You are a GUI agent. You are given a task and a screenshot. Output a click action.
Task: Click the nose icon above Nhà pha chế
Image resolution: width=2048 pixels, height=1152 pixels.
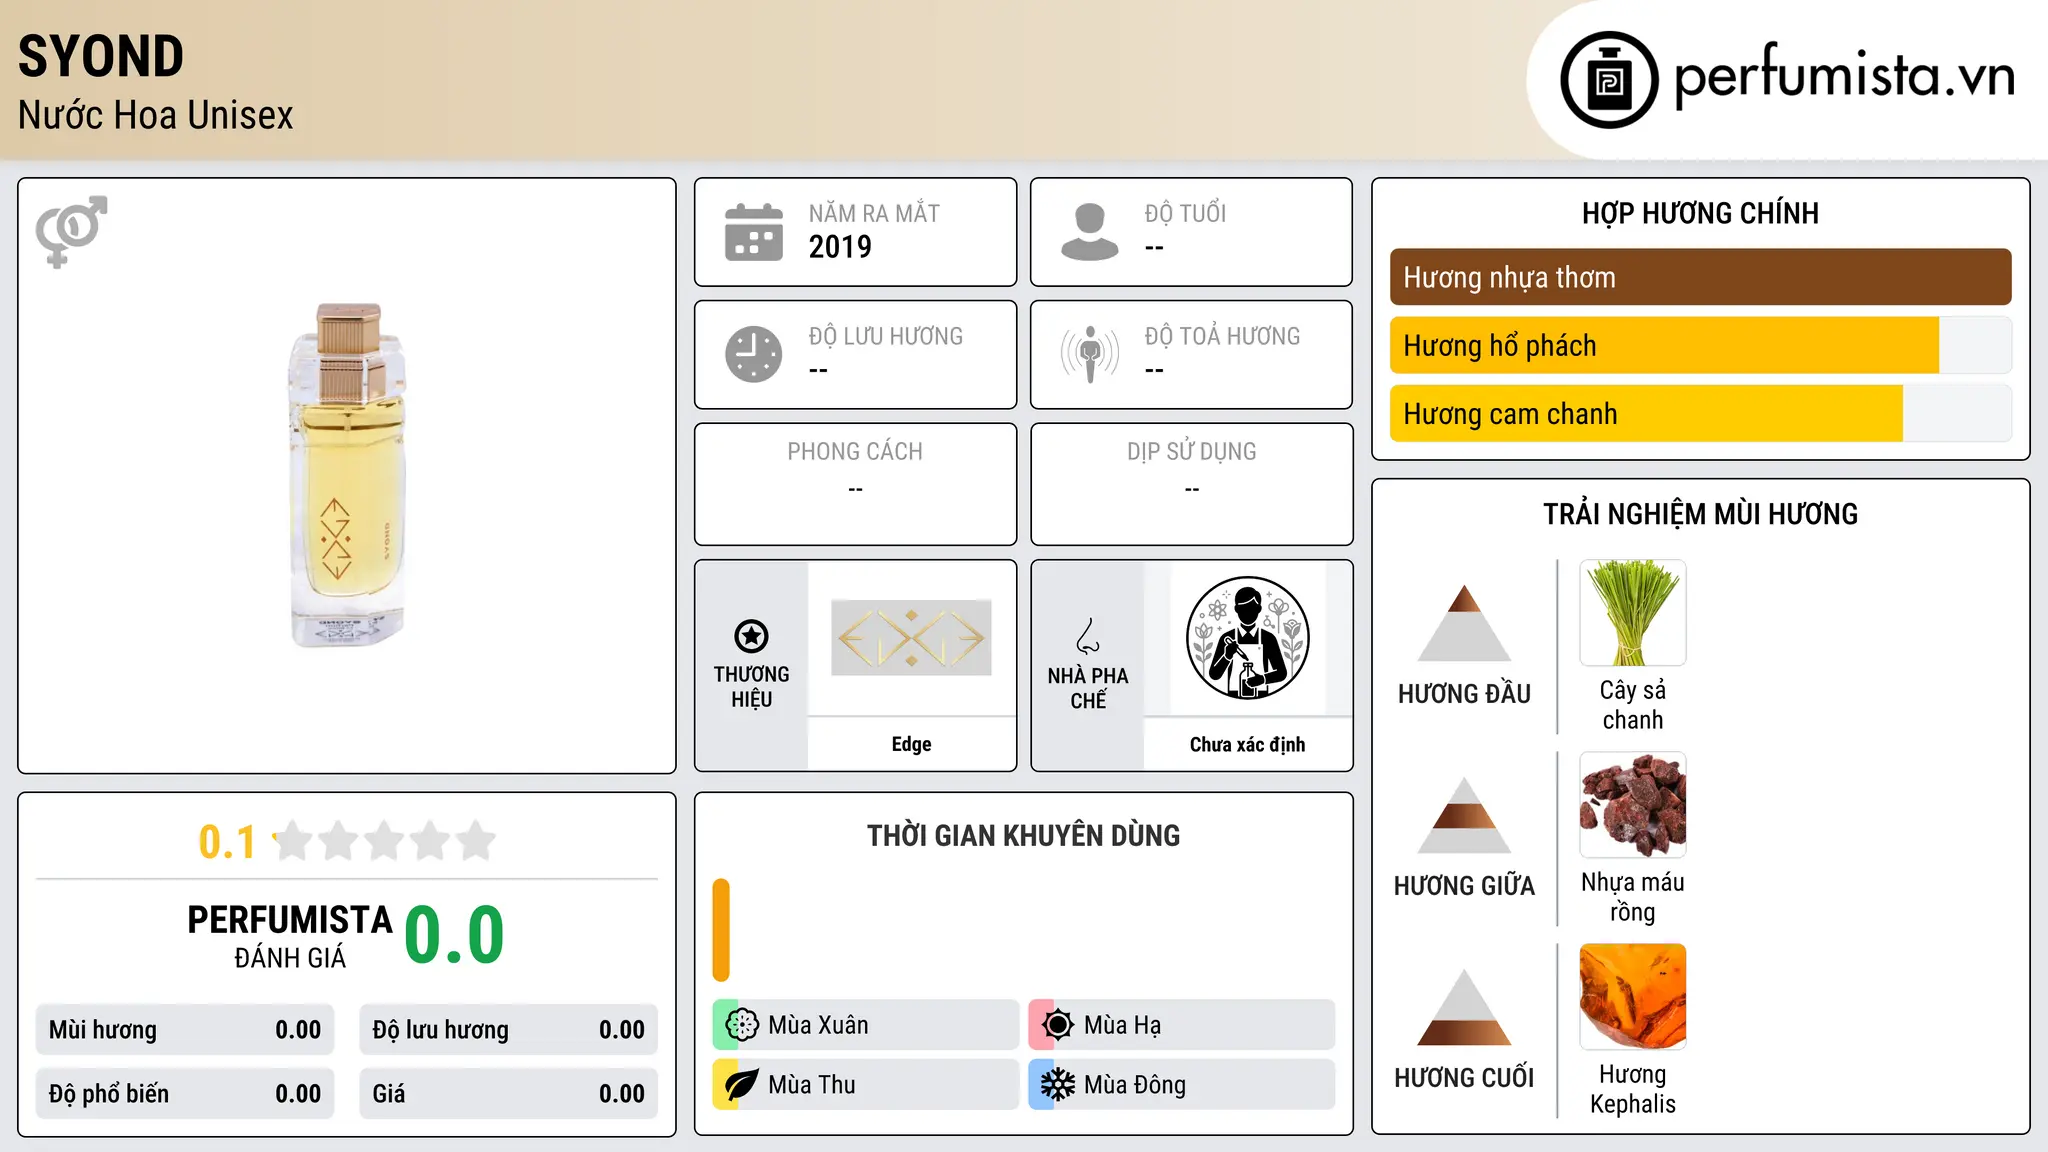click(1088, 636)
